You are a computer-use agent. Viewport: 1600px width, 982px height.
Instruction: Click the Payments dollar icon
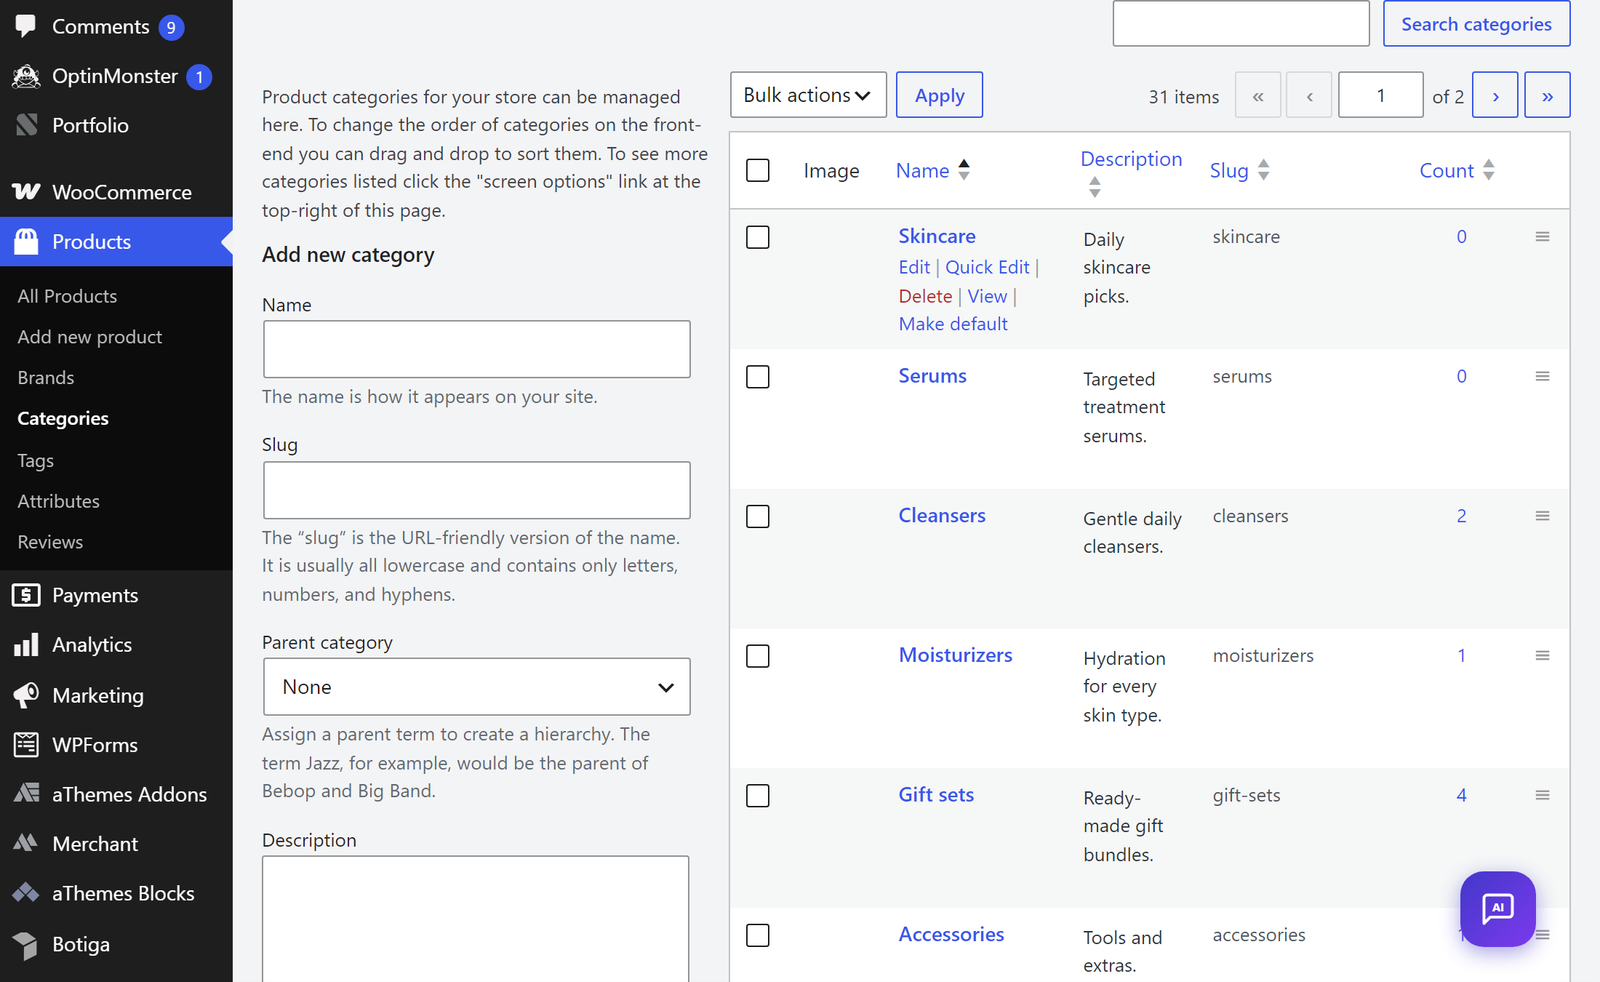26,595
